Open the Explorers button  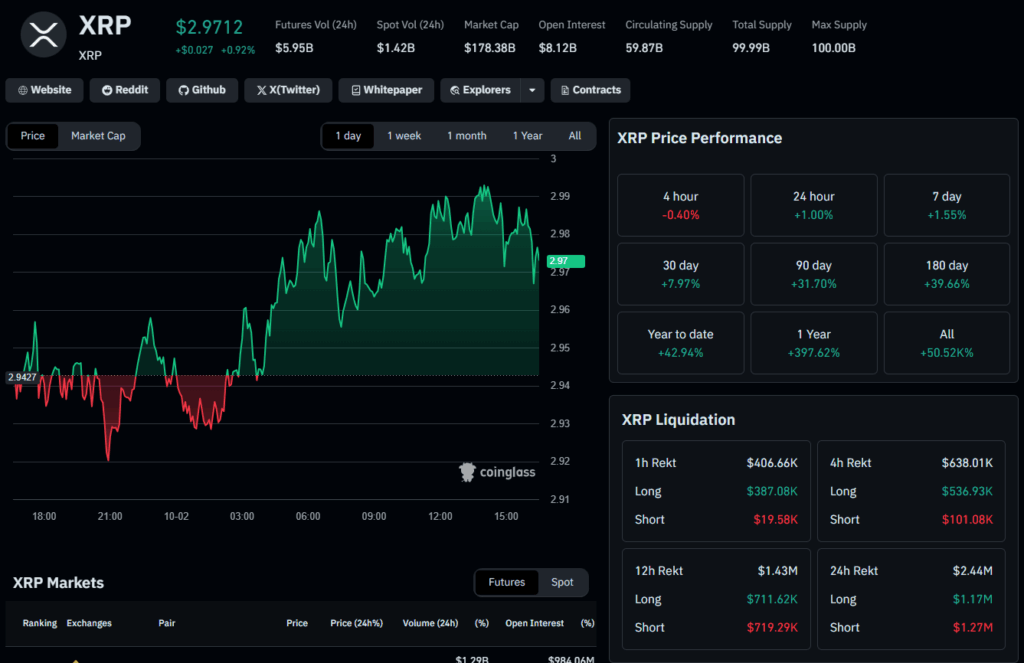[x=481, y=90]
